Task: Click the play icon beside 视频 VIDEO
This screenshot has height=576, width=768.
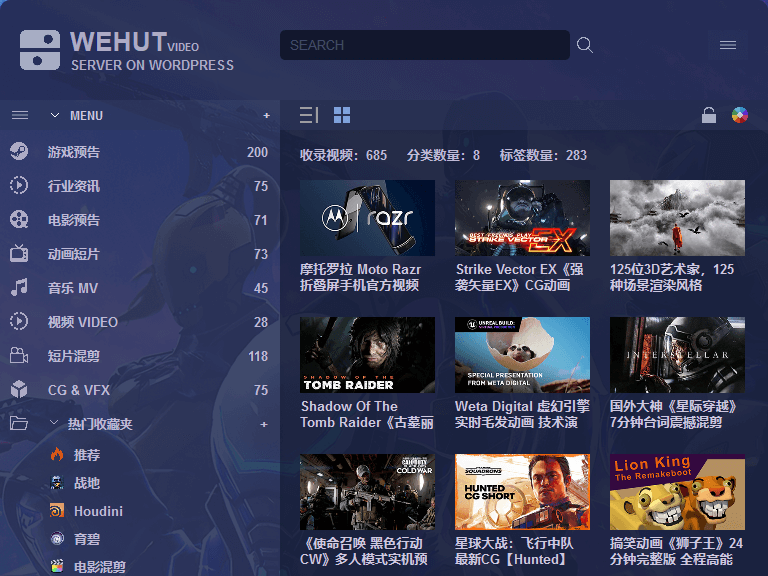Action: 19,321
